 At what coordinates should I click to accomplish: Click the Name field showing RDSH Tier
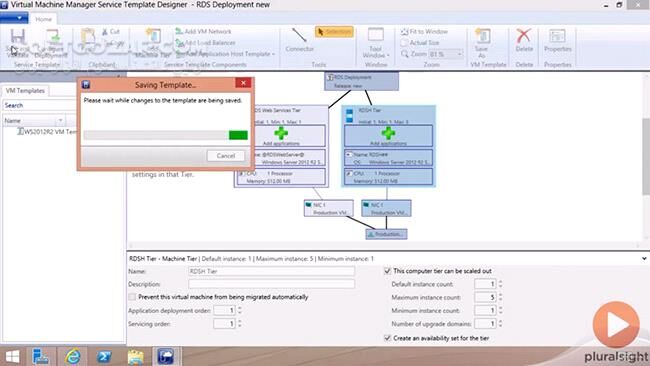(x=272, y=271)
